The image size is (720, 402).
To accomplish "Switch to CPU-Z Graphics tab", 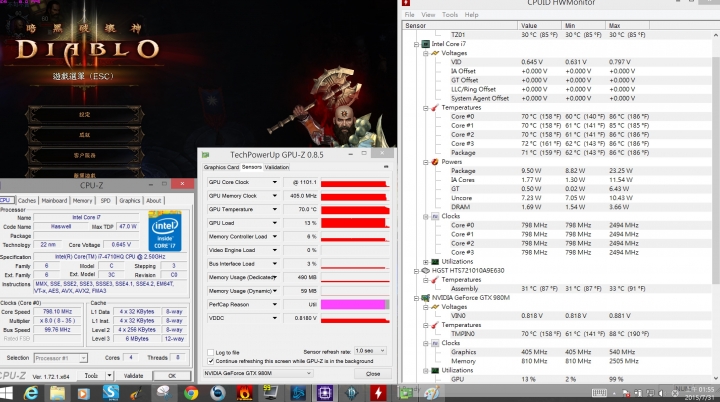I will tap(129, 201).
